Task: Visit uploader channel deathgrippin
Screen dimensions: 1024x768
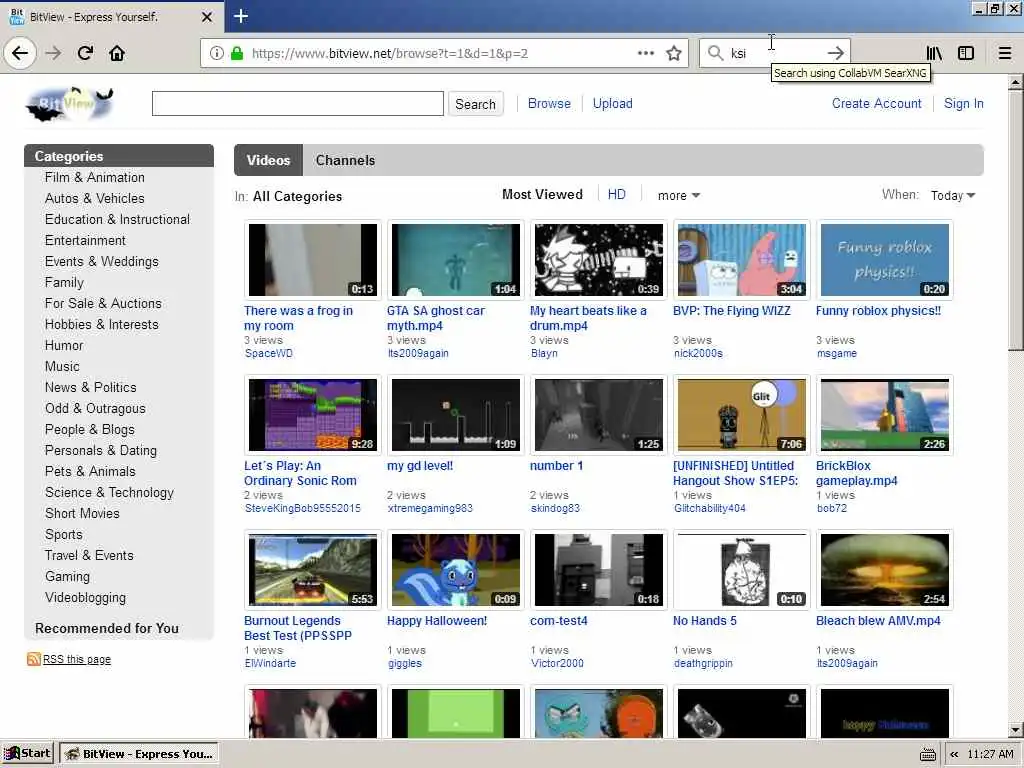Action: click(x=703, y=664)
